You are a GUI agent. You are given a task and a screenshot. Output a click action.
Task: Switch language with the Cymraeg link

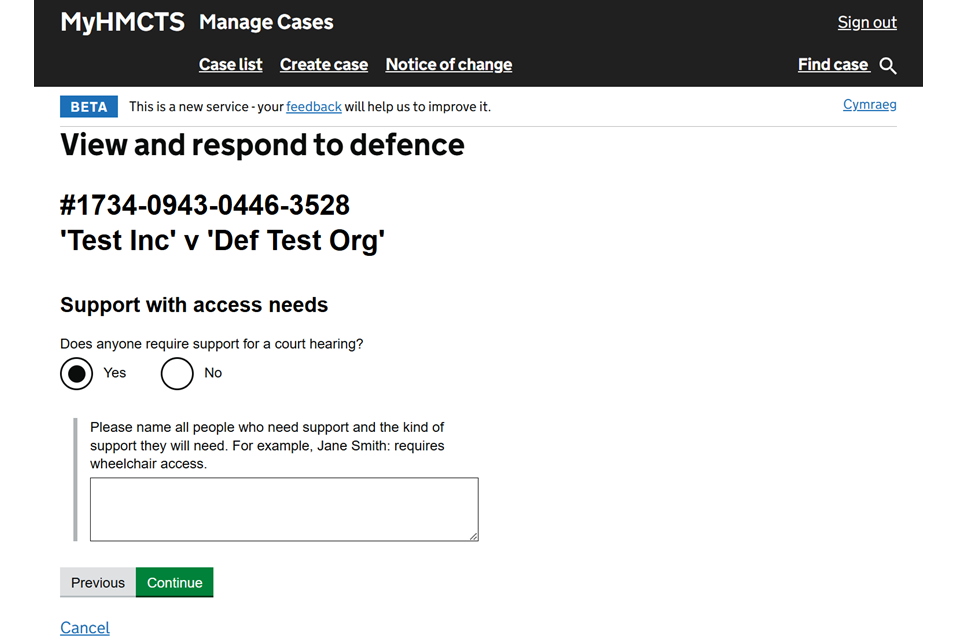pos(869,105)
